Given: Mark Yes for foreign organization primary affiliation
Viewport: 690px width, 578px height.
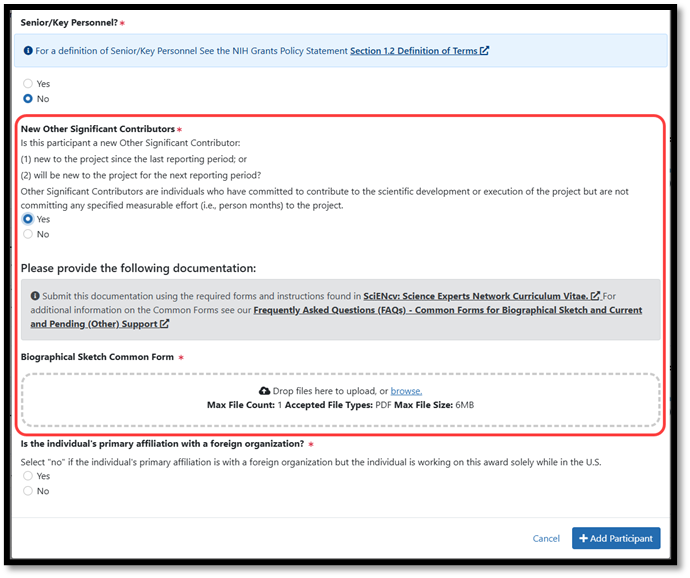Looking at the screenshot, I should 28,476.
